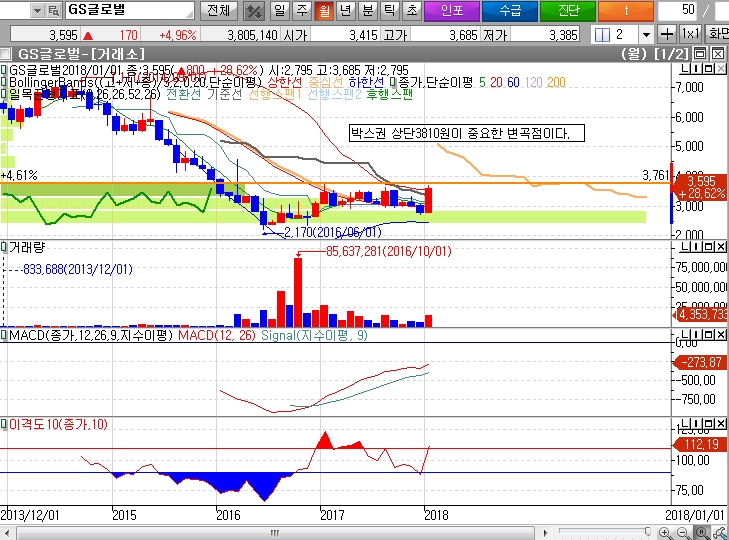Image resolution: width=729 pixels, height=540 pixels.
Task: Click the orange t button
Action: [625, 11]
